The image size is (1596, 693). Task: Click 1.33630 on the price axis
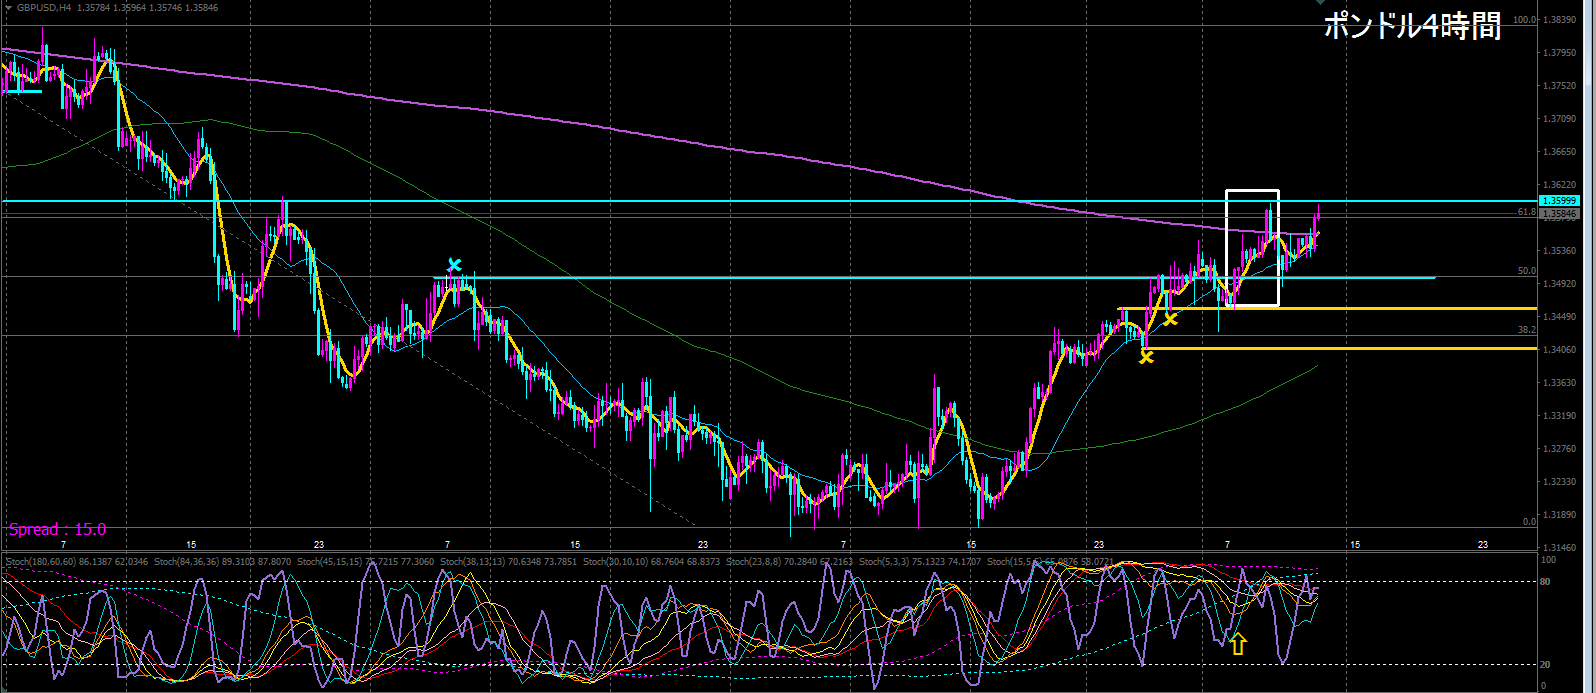tap(1561, 383)
